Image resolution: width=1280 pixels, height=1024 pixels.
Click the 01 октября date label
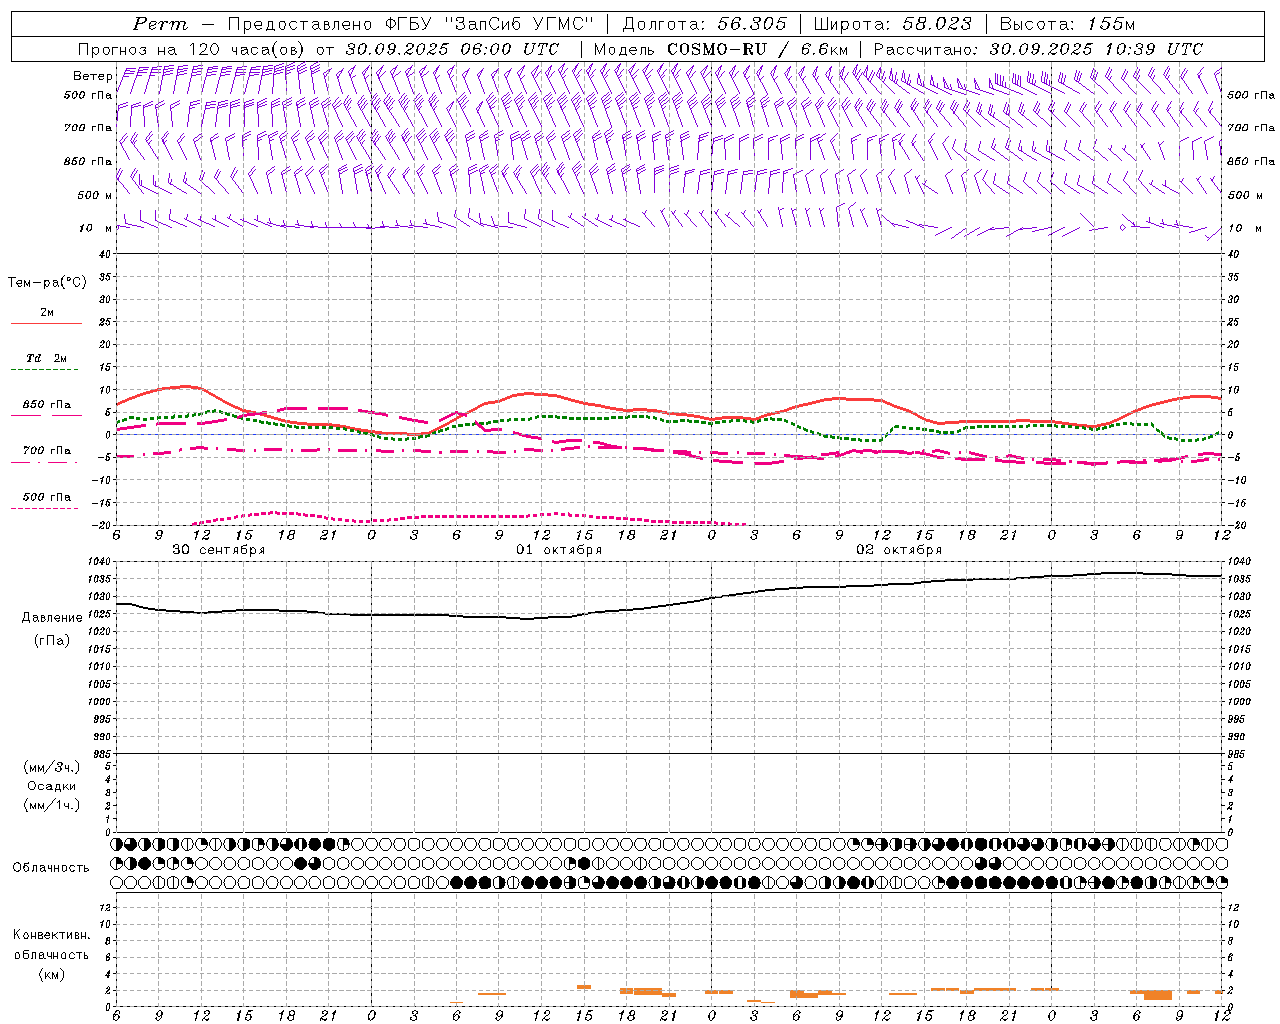pyautogui.click(x=559, y=550)
